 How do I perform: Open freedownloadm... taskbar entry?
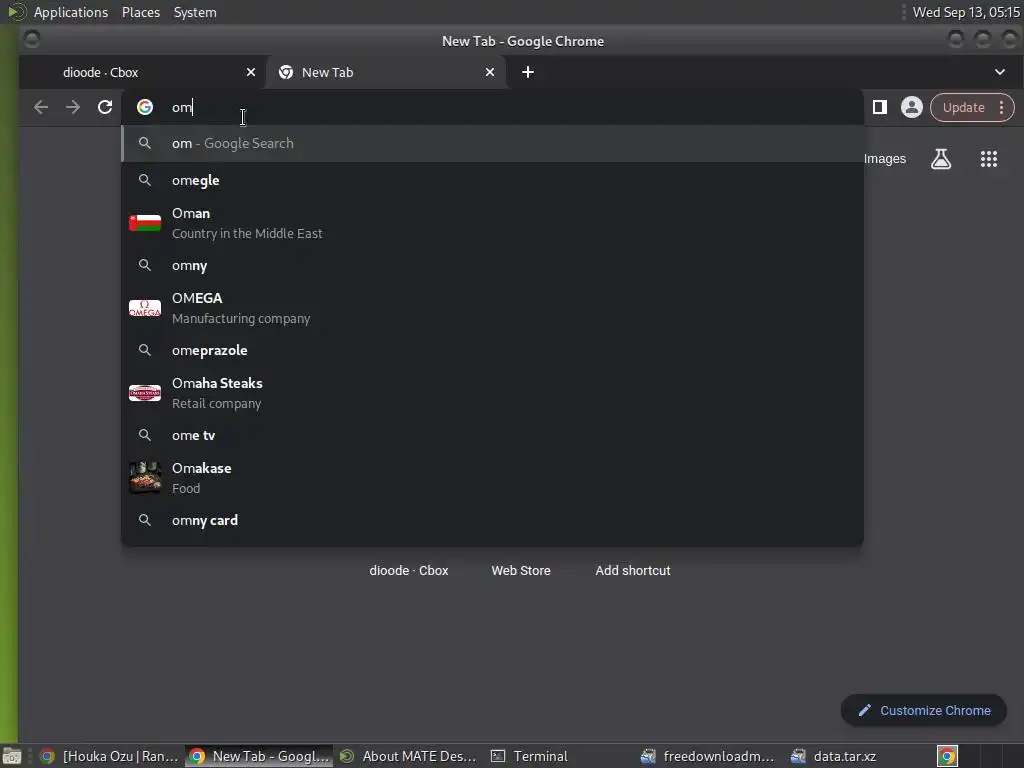click(708, 756)
